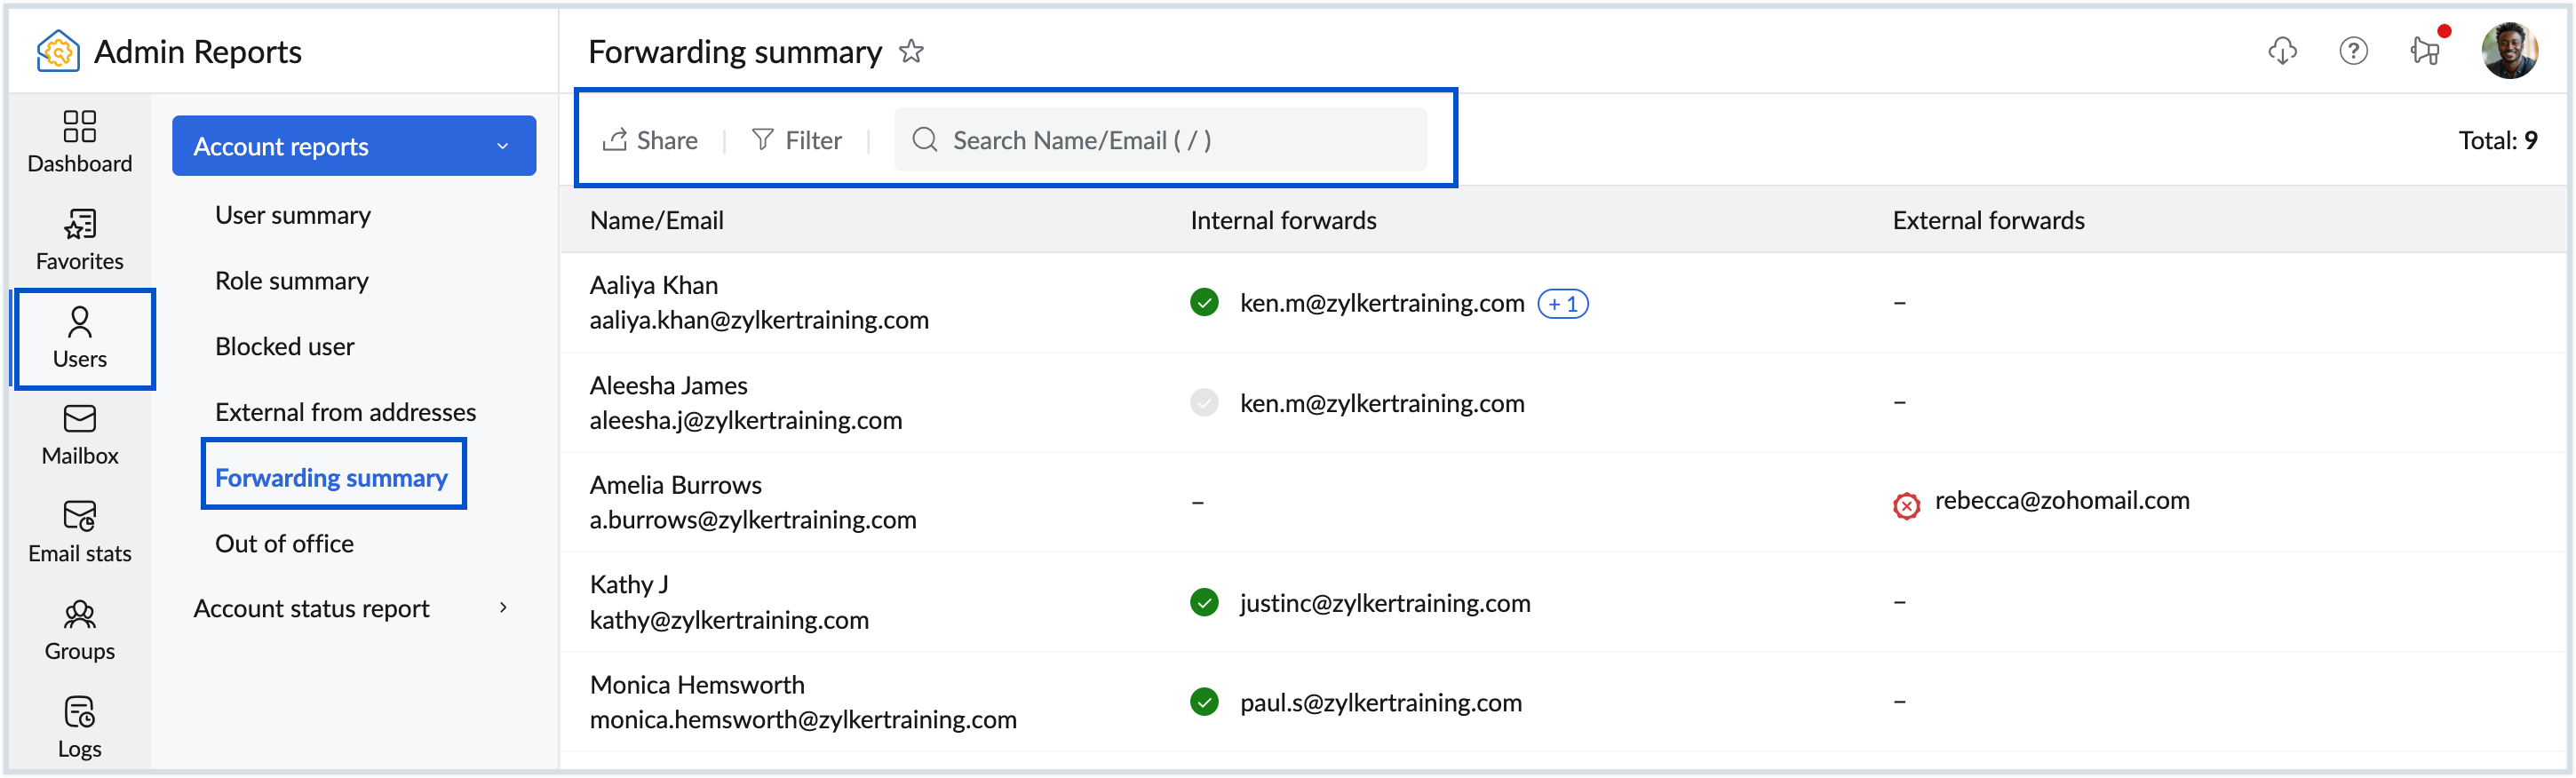Open the Dashboard sidebar icon

pyautogui.click(x=80, y=141)
